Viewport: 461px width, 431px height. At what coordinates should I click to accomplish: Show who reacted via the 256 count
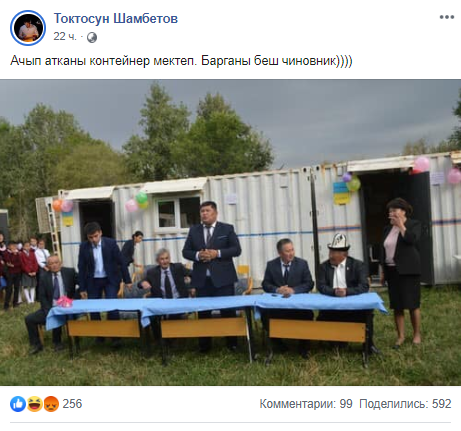(x=72, y=404)
